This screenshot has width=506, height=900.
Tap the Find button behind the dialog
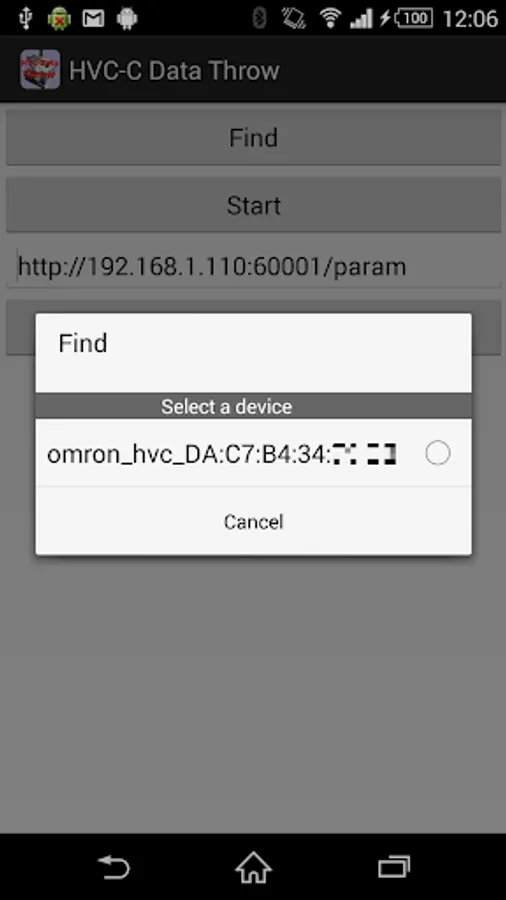point(254,137)
